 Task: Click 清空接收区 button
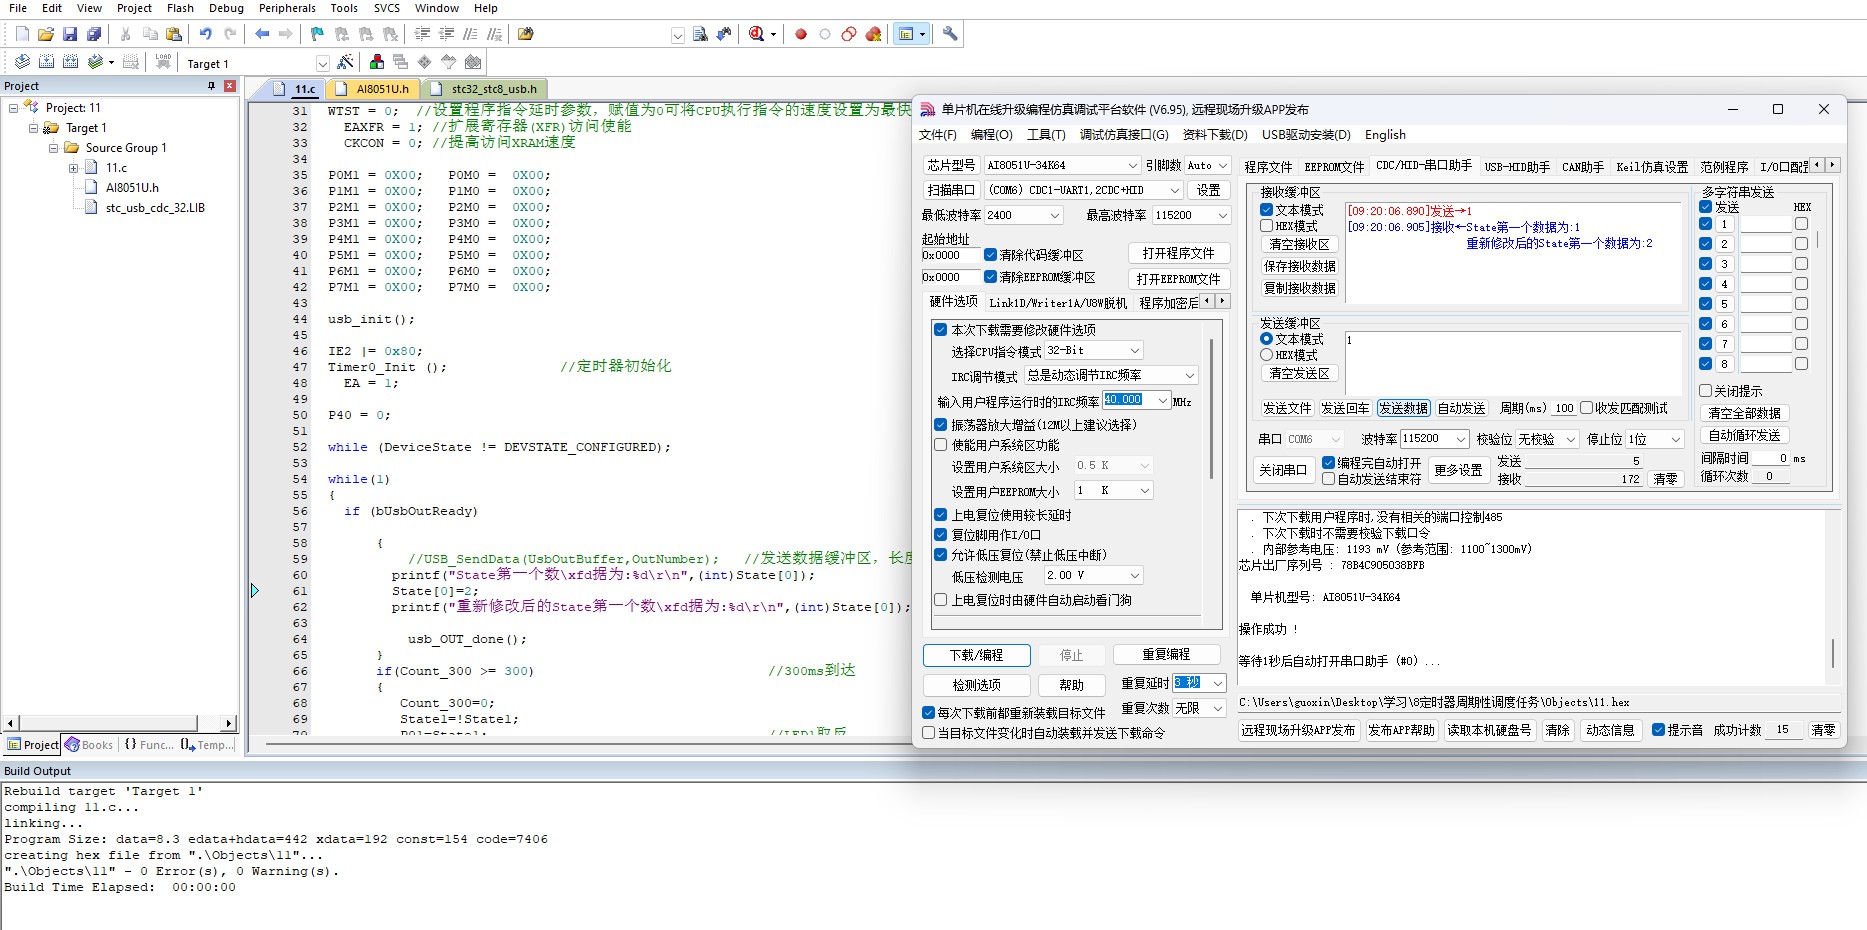tap(1300, 244)
